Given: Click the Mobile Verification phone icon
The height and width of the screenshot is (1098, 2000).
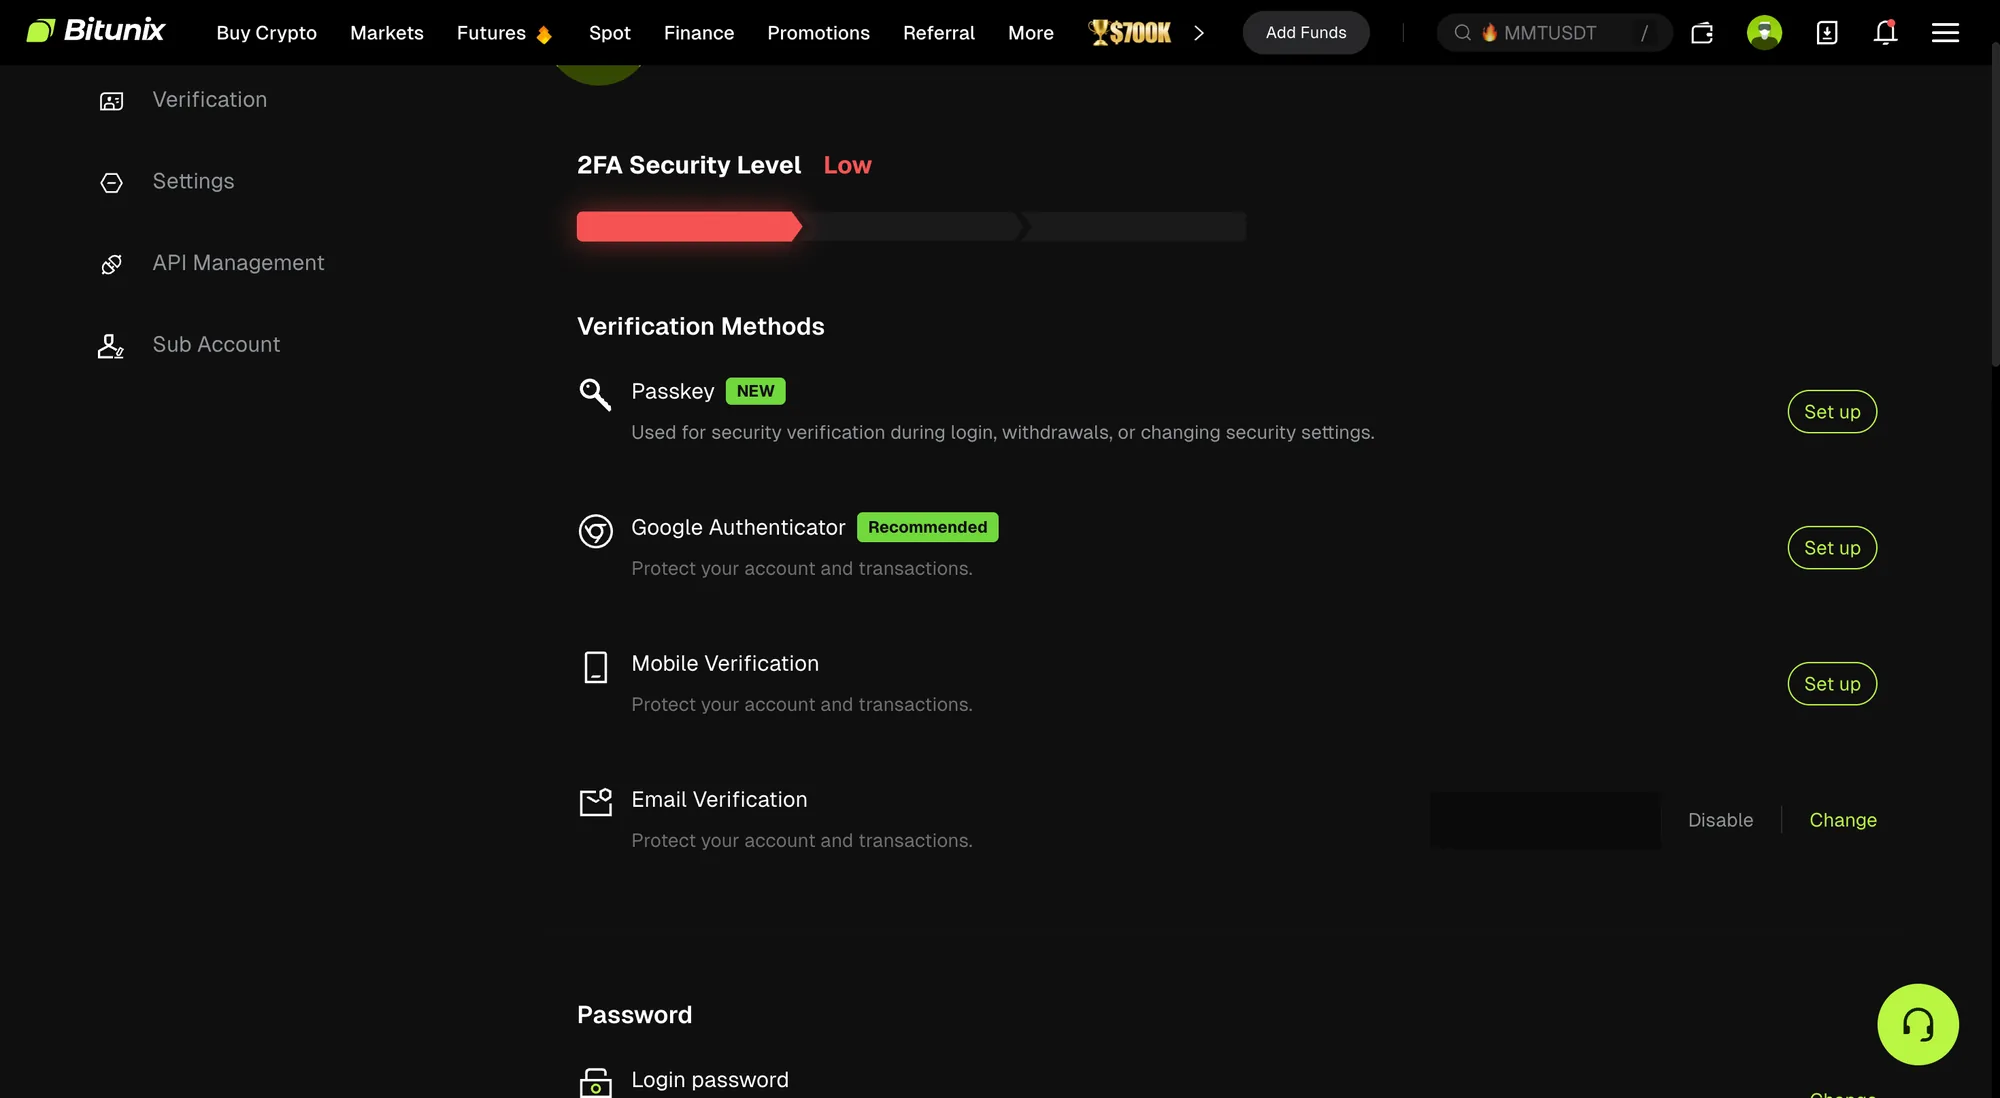Looking at the screenshot, I should pos(595,667).
